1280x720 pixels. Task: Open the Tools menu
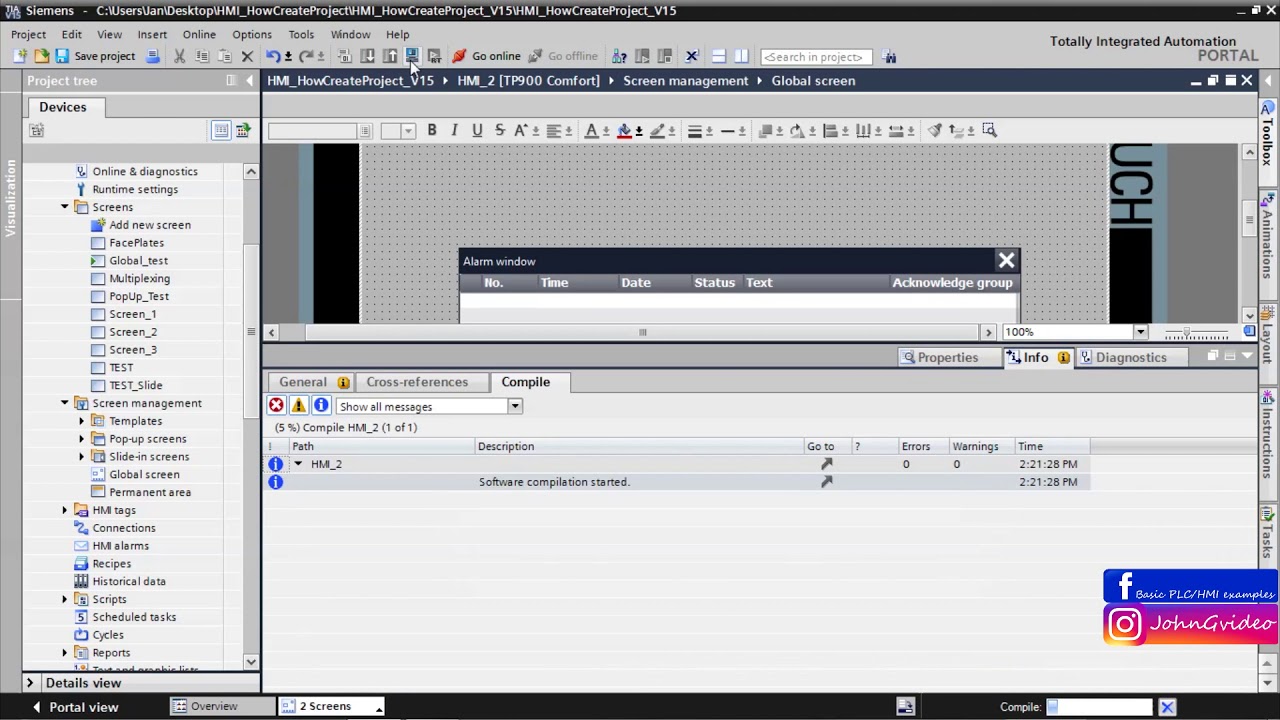point(301,34)
